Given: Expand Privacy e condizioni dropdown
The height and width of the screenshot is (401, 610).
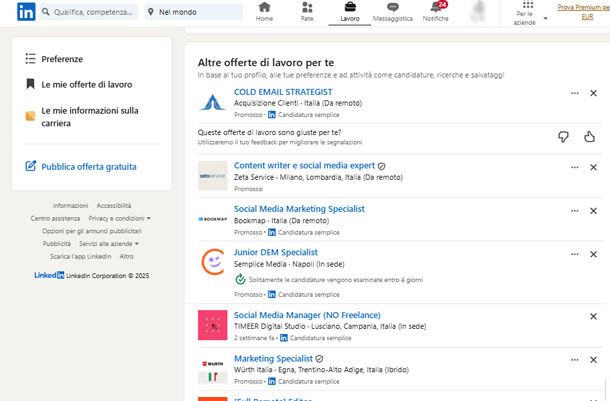Looking at the screenshot, I should click(x=119, y=219).
